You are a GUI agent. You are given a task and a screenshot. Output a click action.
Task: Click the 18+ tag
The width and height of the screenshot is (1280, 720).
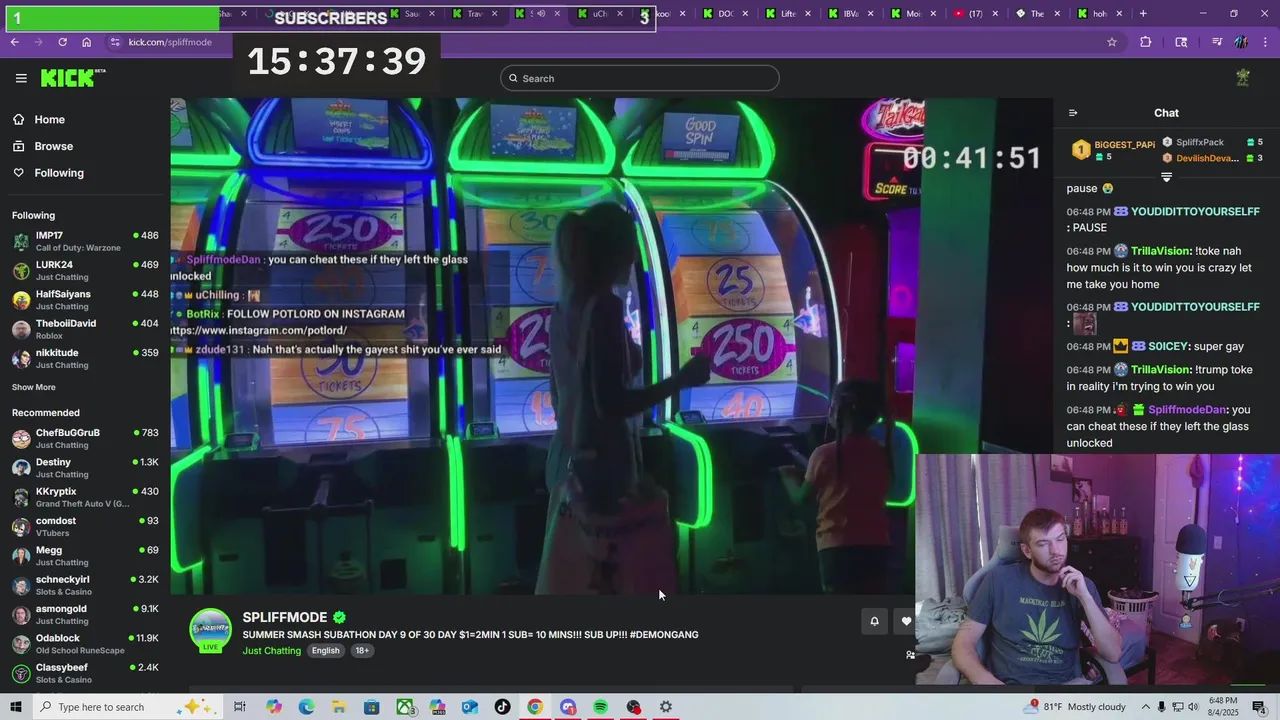(x=362, y=651)
